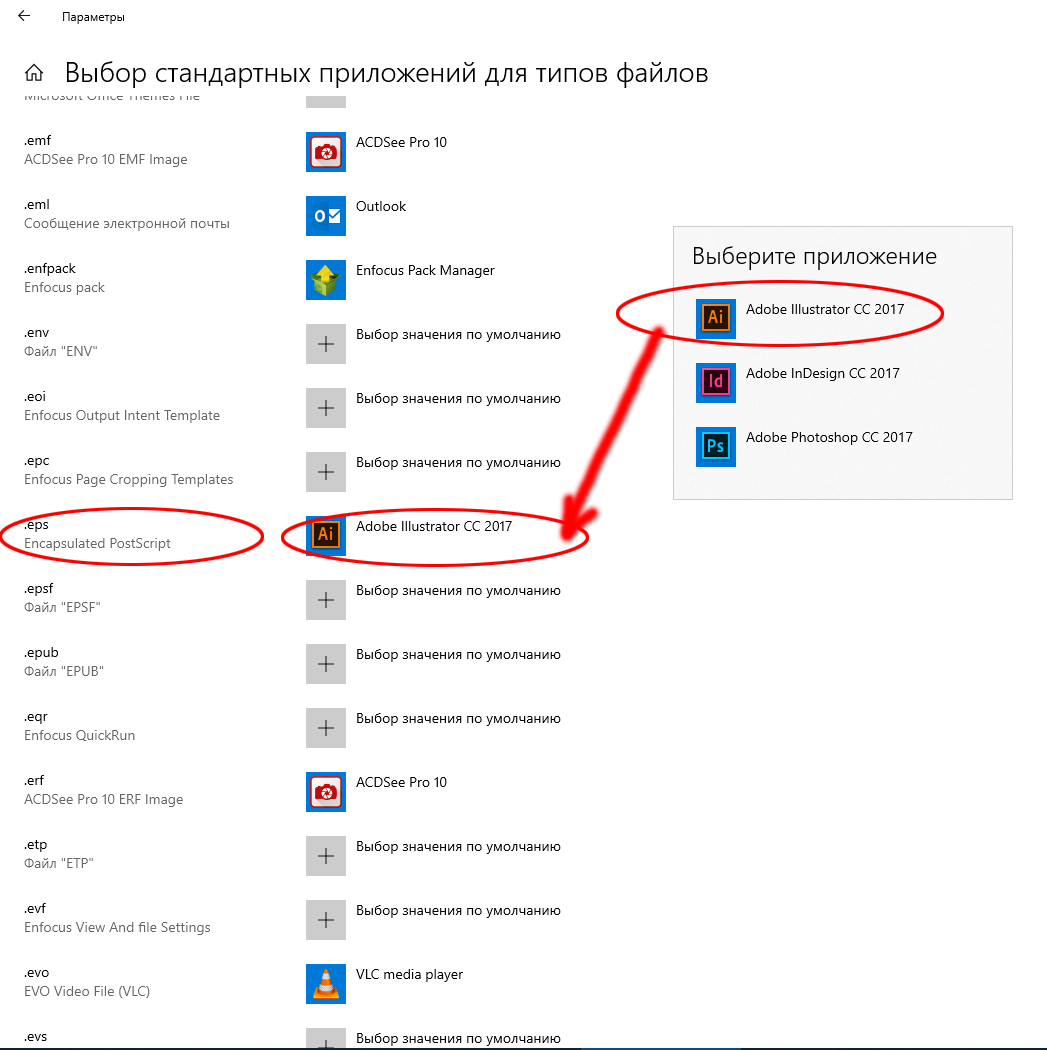Click plus icon for .eqr default

[x=326, y=728]
